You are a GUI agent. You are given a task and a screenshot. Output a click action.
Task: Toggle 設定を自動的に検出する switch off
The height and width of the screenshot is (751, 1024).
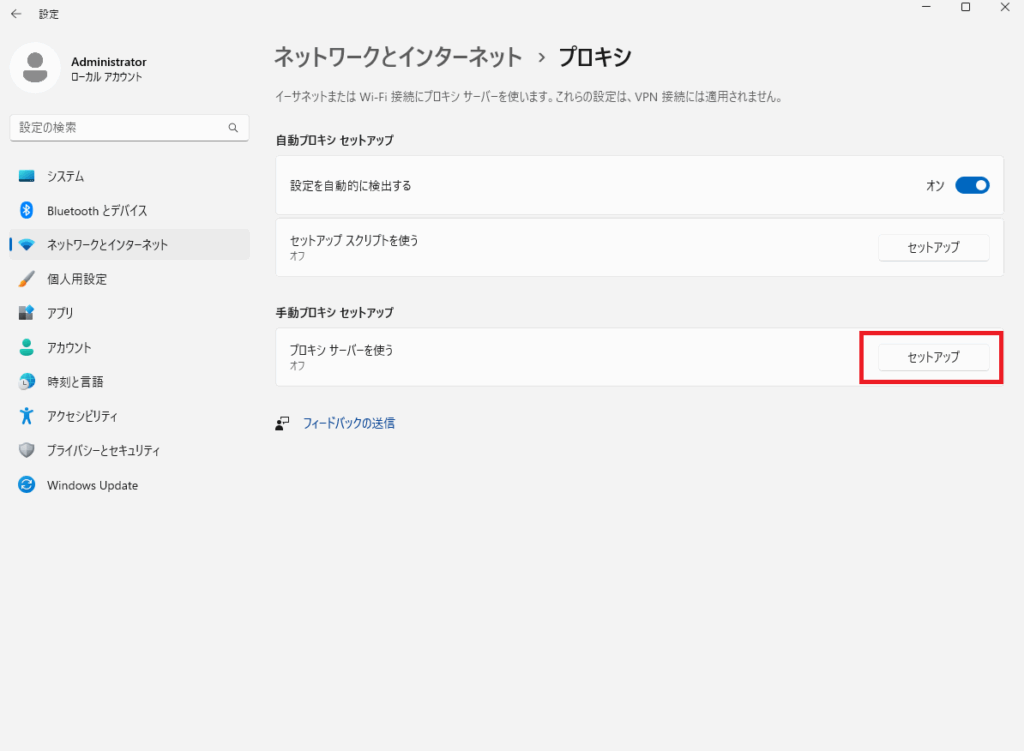click(972, 185)
